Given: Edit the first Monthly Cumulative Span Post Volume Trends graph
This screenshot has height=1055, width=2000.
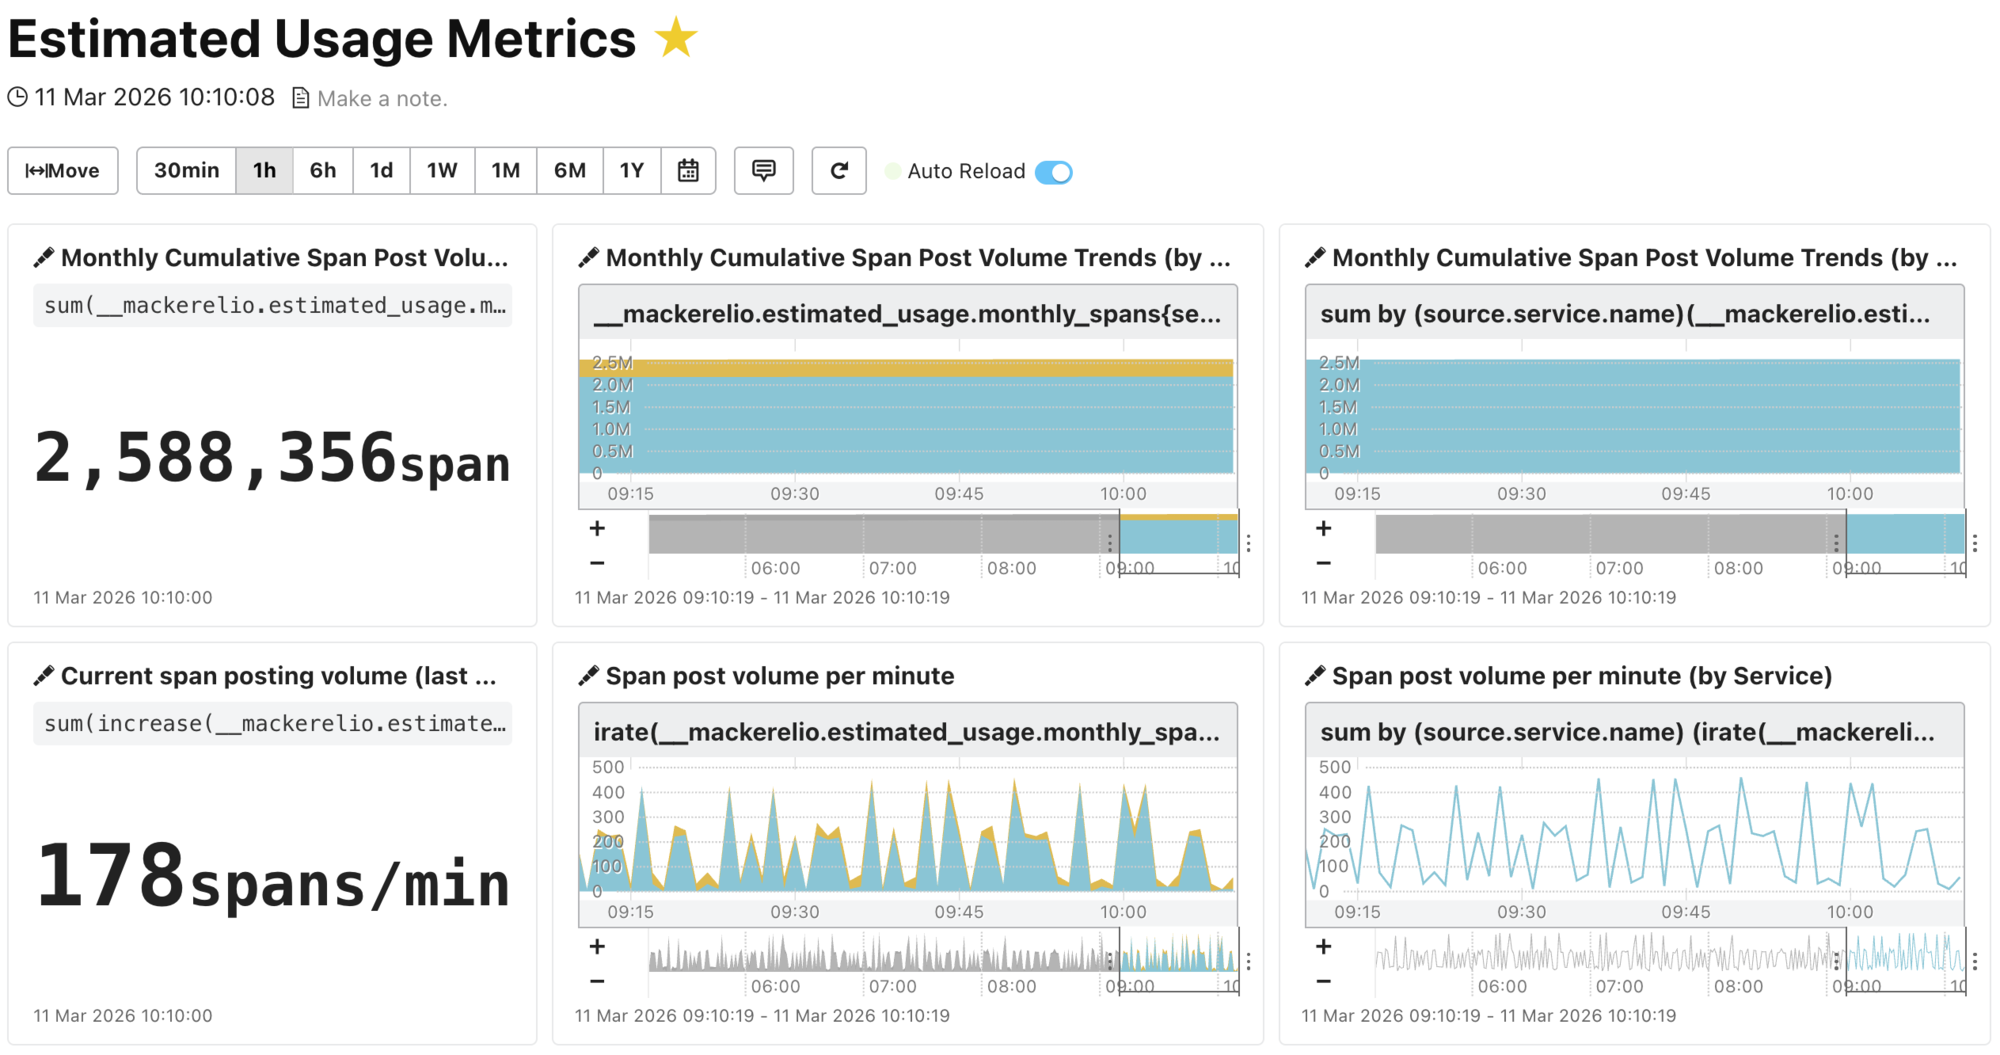Looking at the screenshot, I should pyautogui.click(x=588, y=258).
